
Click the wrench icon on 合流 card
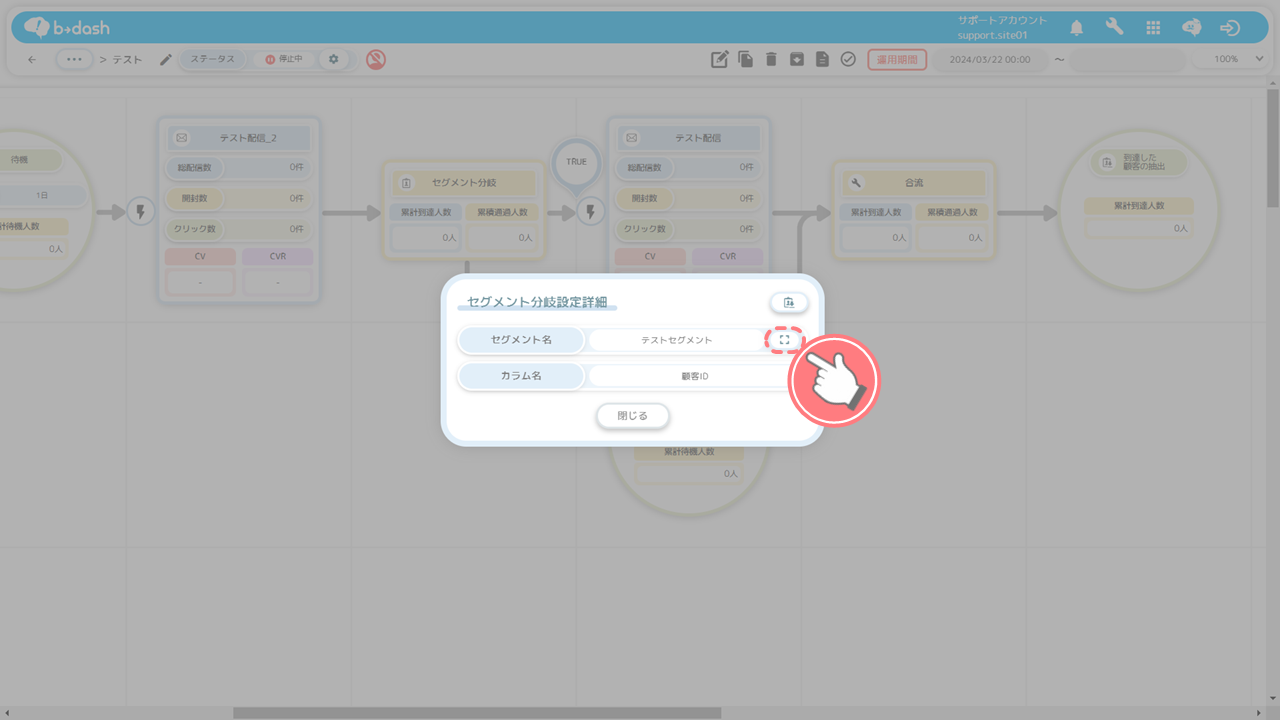856,183
